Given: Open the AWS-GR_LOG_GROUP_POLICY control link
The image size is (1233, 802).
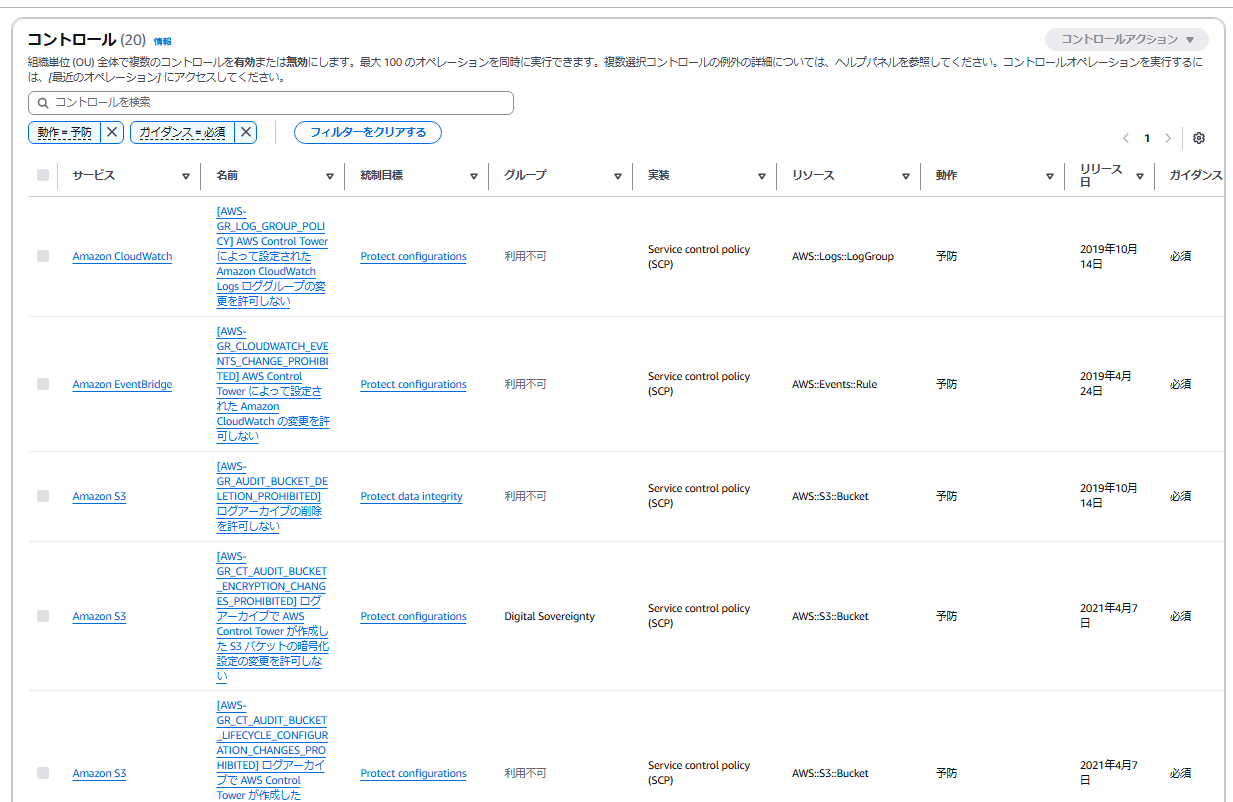Looking at the screenshot, I should coord(272,256).
